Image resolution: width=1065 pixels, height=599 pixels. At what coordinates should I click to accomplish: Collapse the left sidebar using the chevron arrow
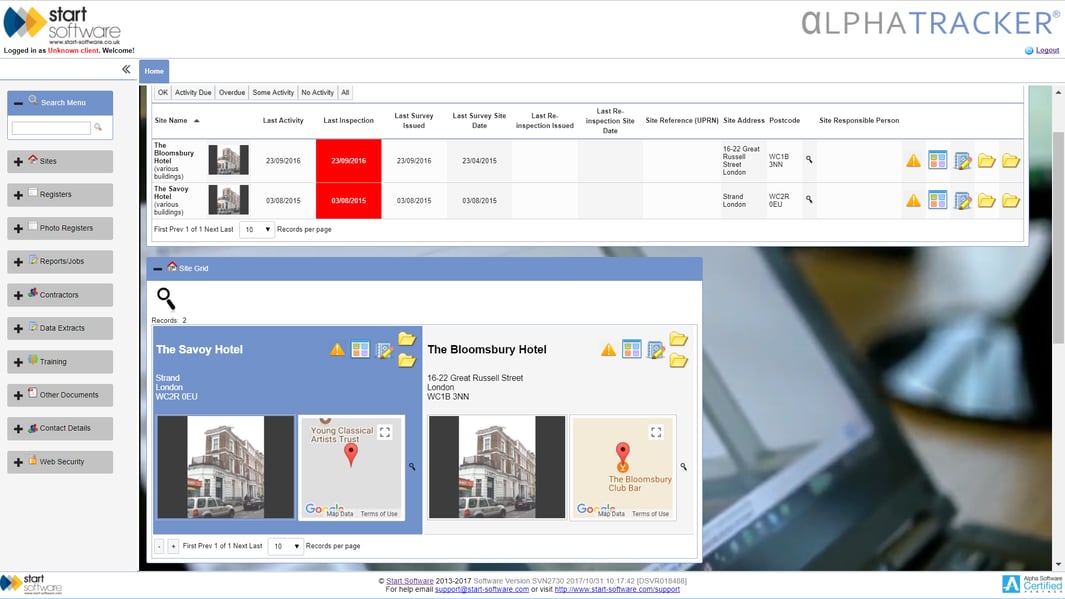click(124, 70)
